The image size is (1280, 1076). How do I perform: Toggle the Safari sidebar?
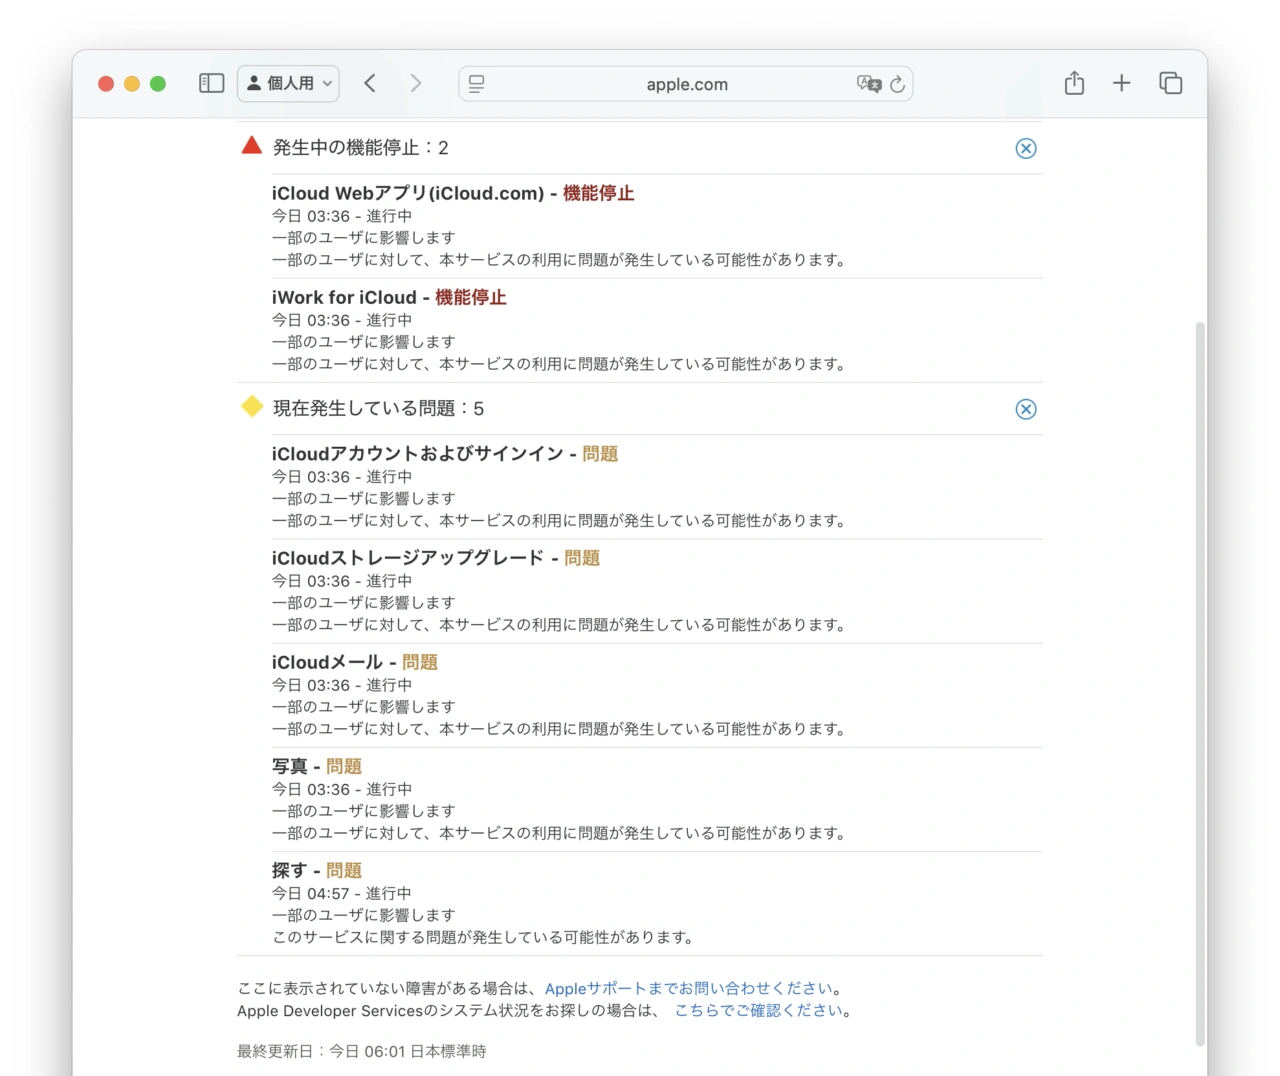(211, 83)
